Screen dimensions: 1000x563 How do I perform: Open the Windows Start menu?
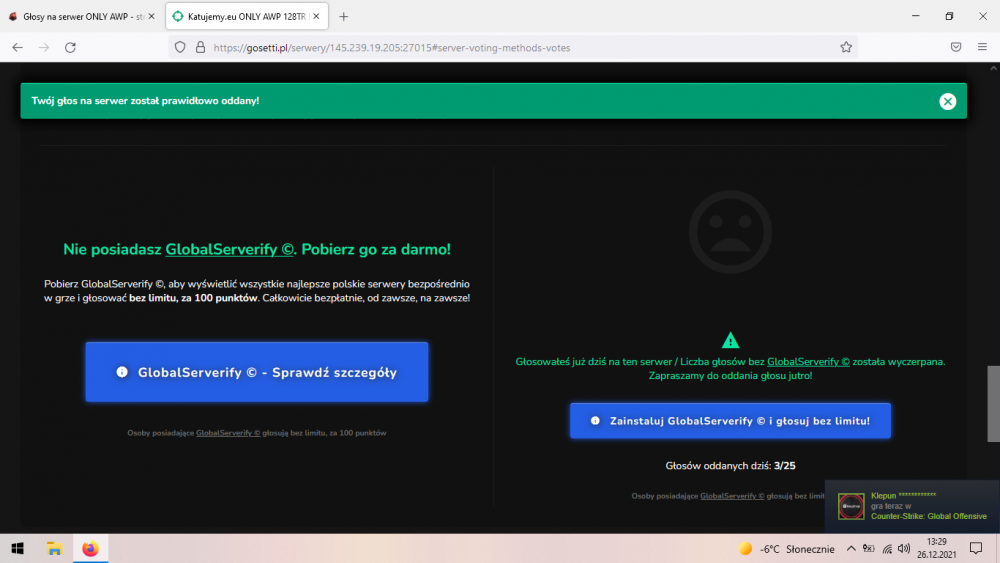click(18, 548)
